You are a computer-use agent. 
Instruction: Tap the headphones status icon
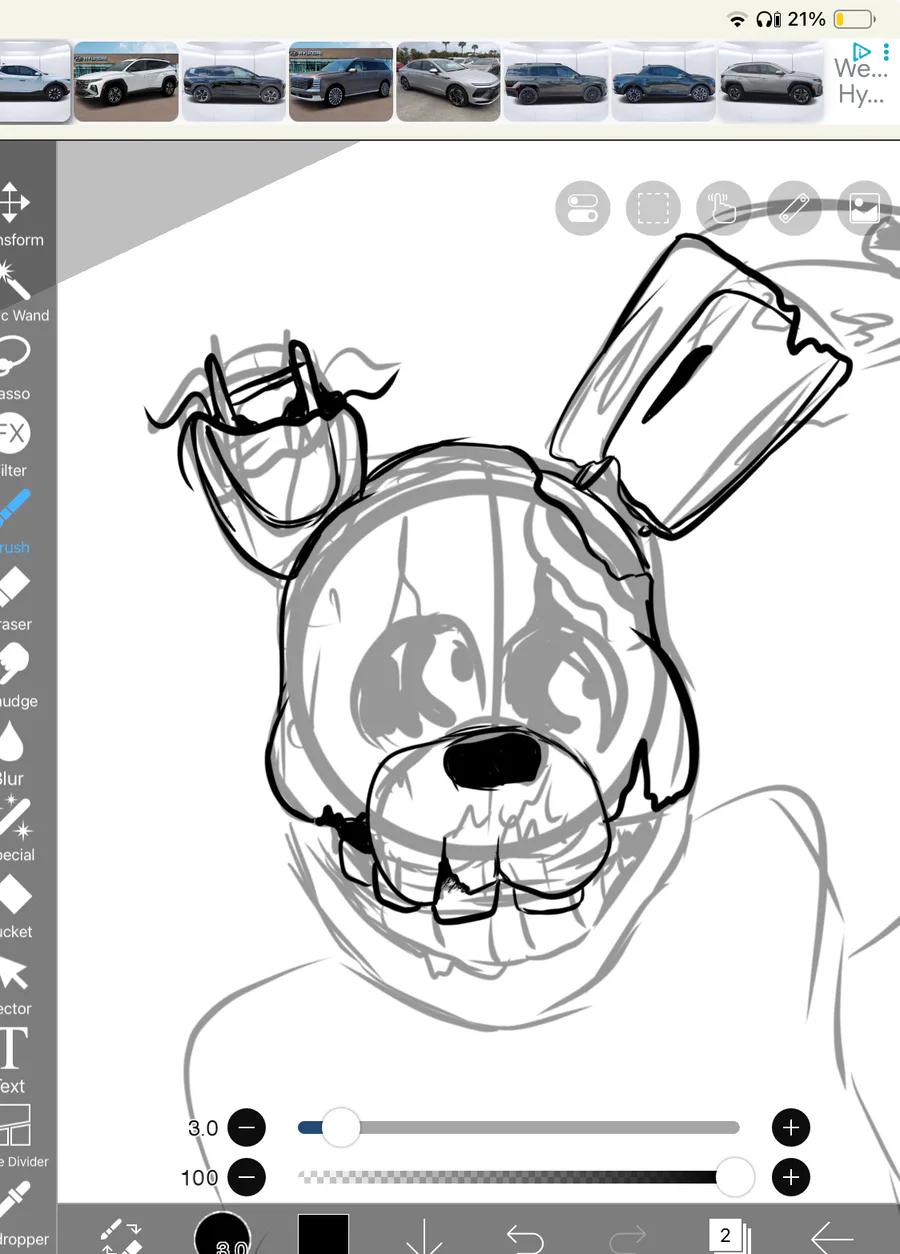pyautogui.click(x=768, y=19)
